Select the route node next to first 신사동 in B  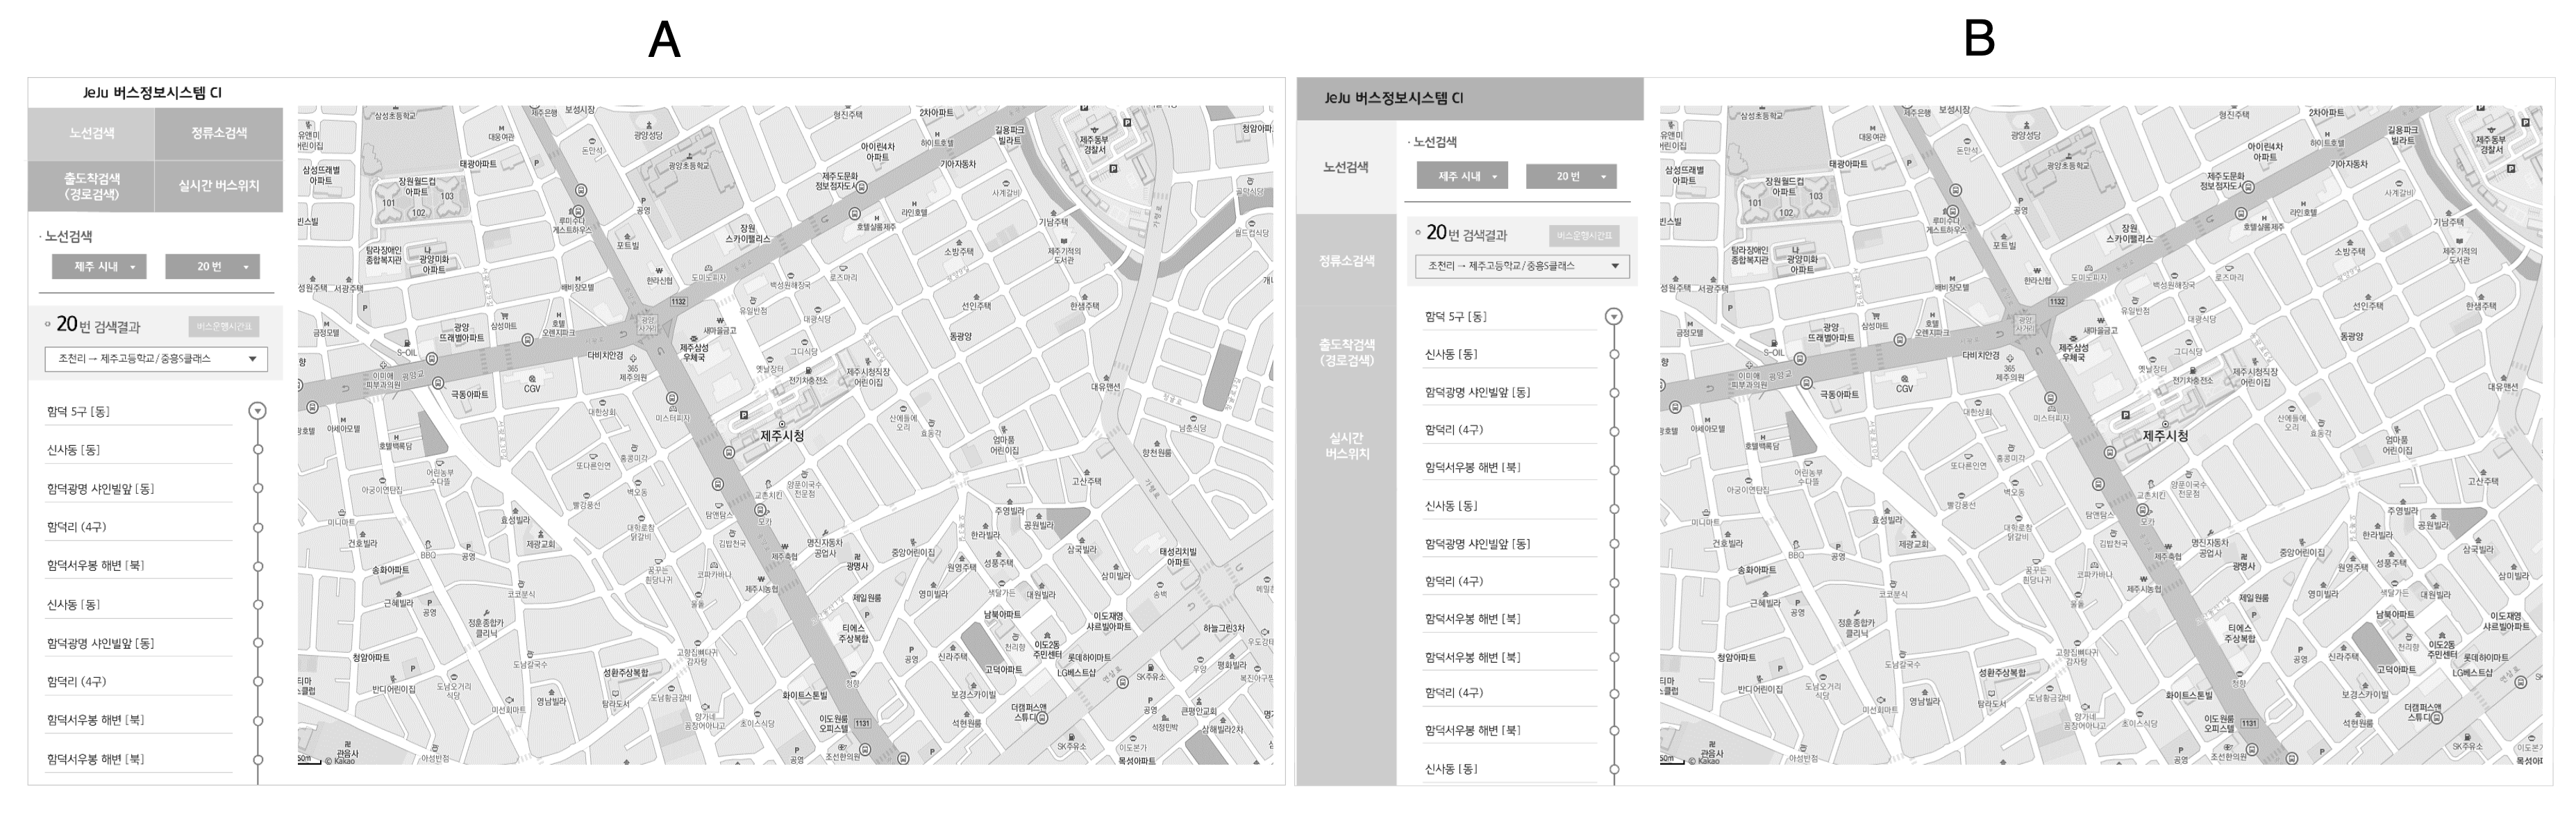(x=1613, y=355)
